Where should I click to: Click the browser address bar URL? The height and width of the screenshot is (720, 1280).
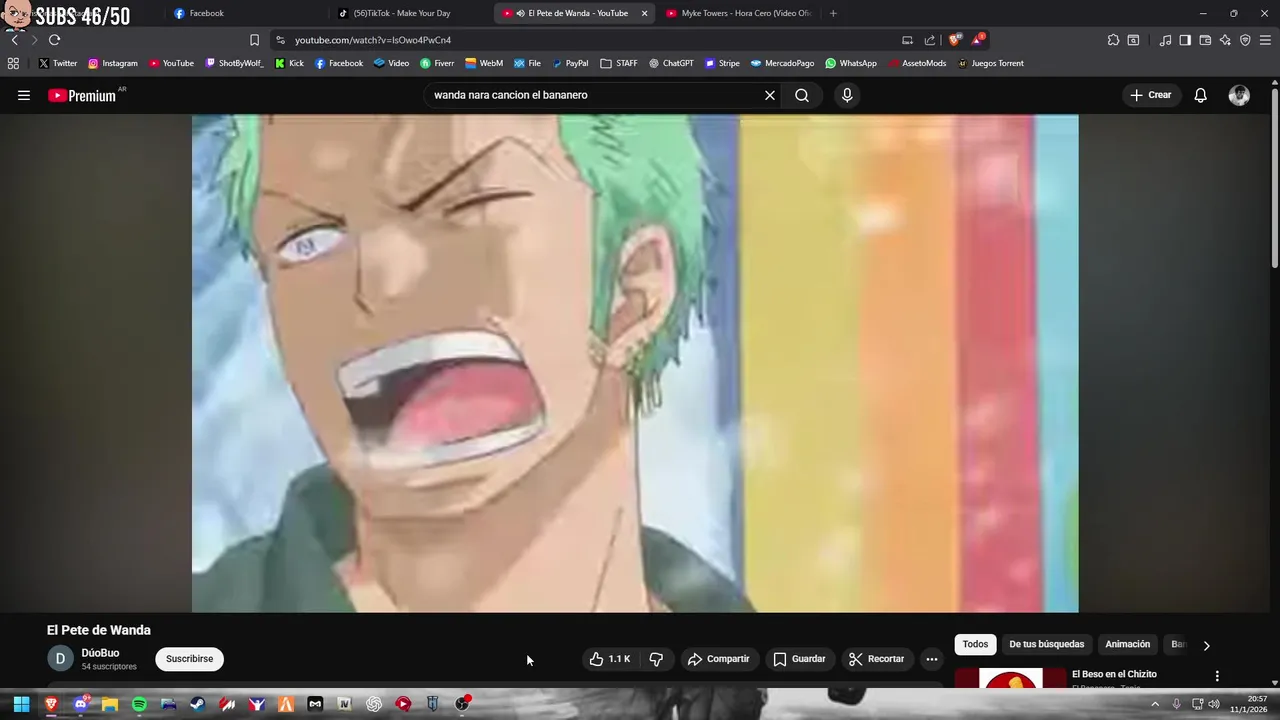coord(373,40)
